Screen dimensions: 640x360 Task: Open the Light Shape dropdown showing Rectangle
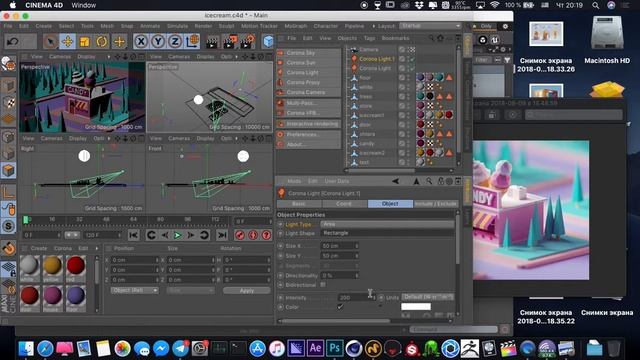(387, 233)
